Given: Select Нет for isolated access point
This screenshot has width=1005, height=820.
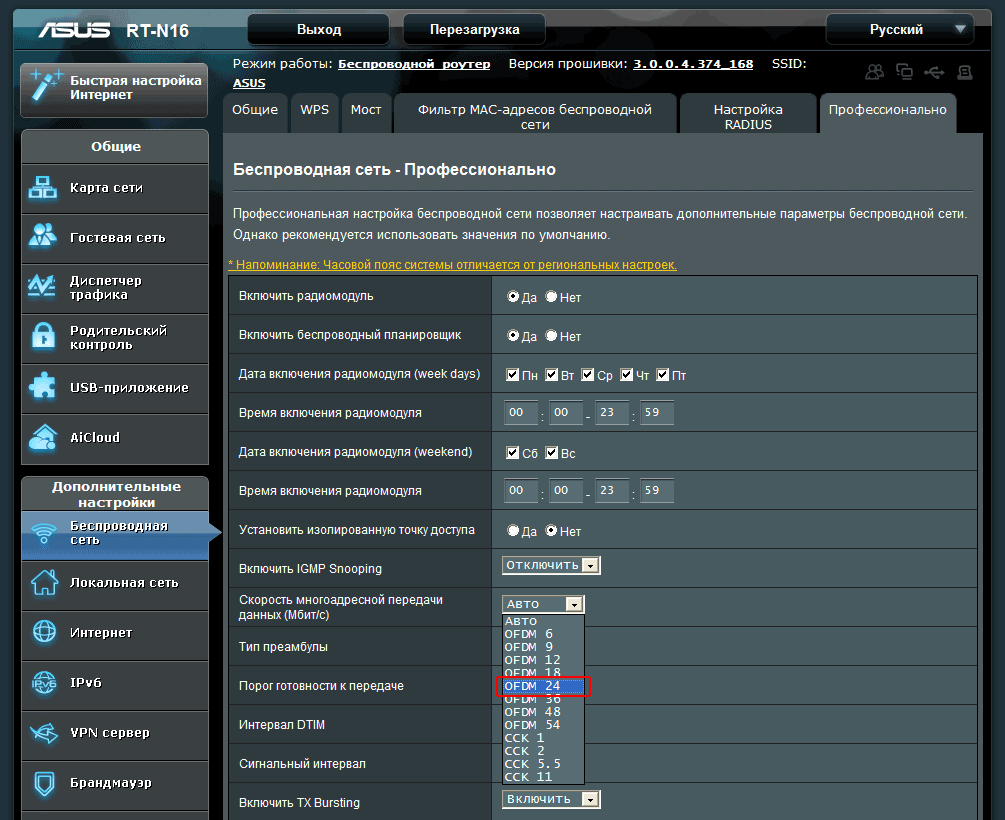Looking at the screenshot, I should pos(551,530).
